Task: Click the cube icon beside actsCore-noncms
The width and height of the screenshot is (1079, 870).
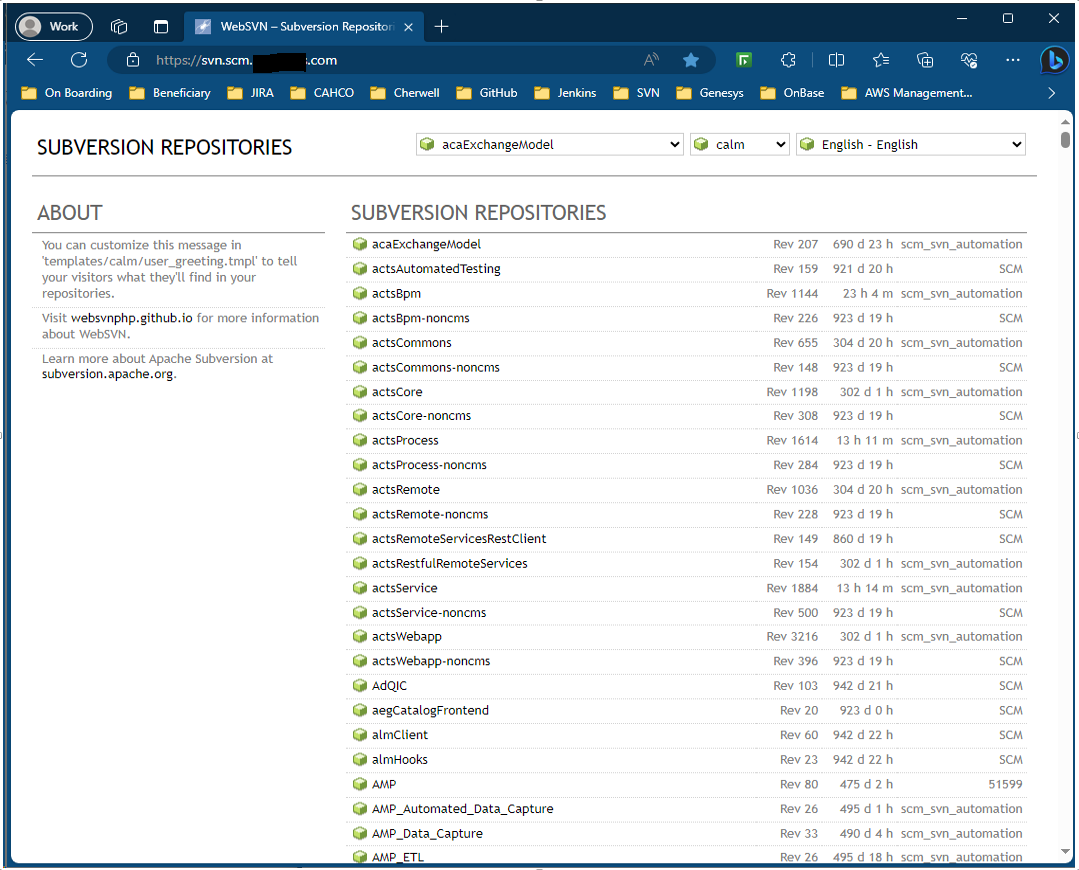Action: point(359,416)
